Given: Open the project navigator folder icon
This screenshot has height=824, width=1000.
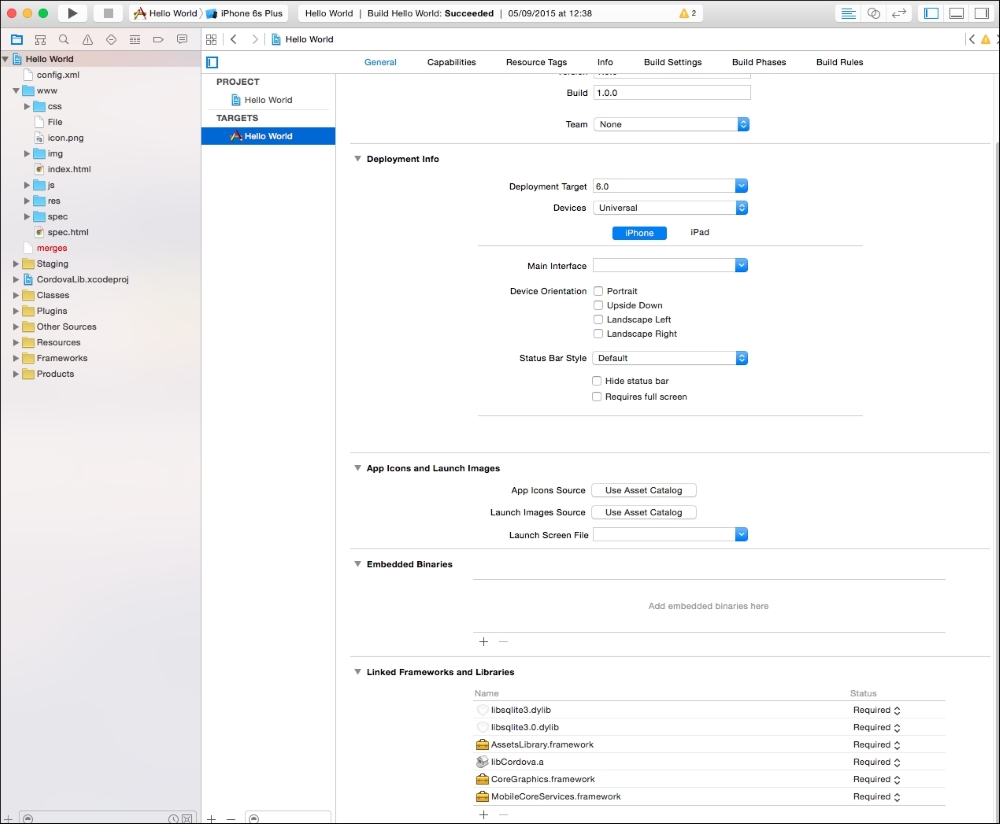Looking at the screenshot, I should pyautogui.click(x=17, y=40).
